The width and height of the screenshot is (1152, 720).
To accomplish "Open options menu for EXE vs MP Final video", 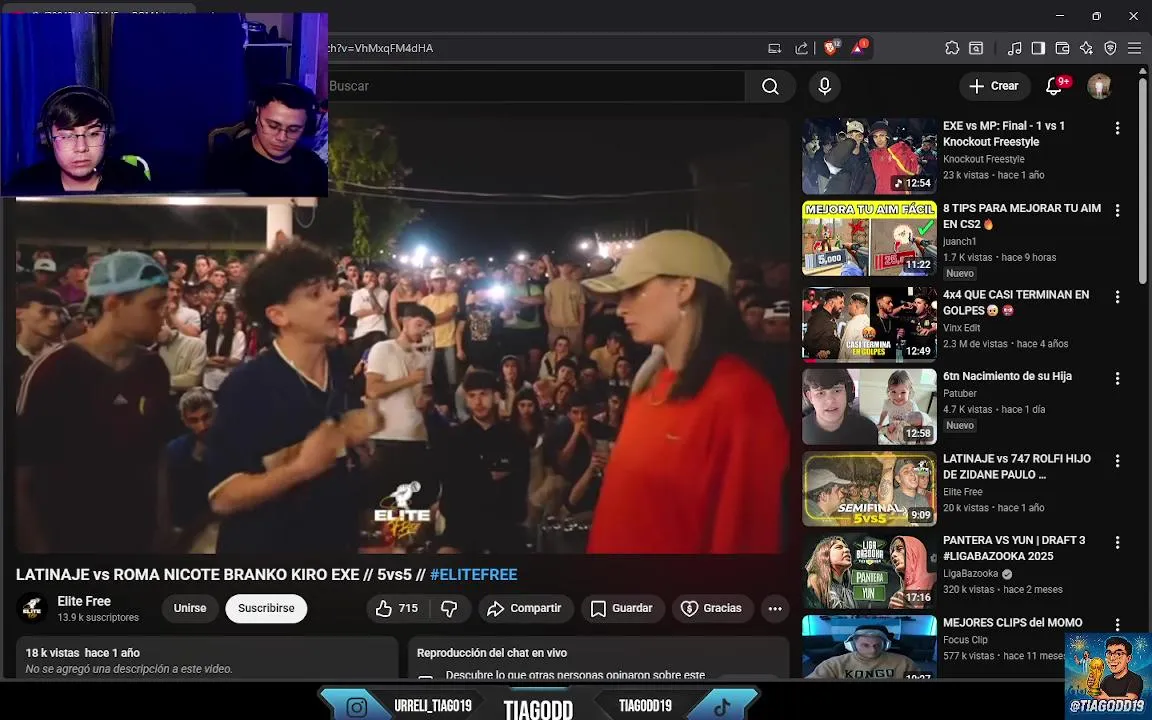I will coord(1117,129).
